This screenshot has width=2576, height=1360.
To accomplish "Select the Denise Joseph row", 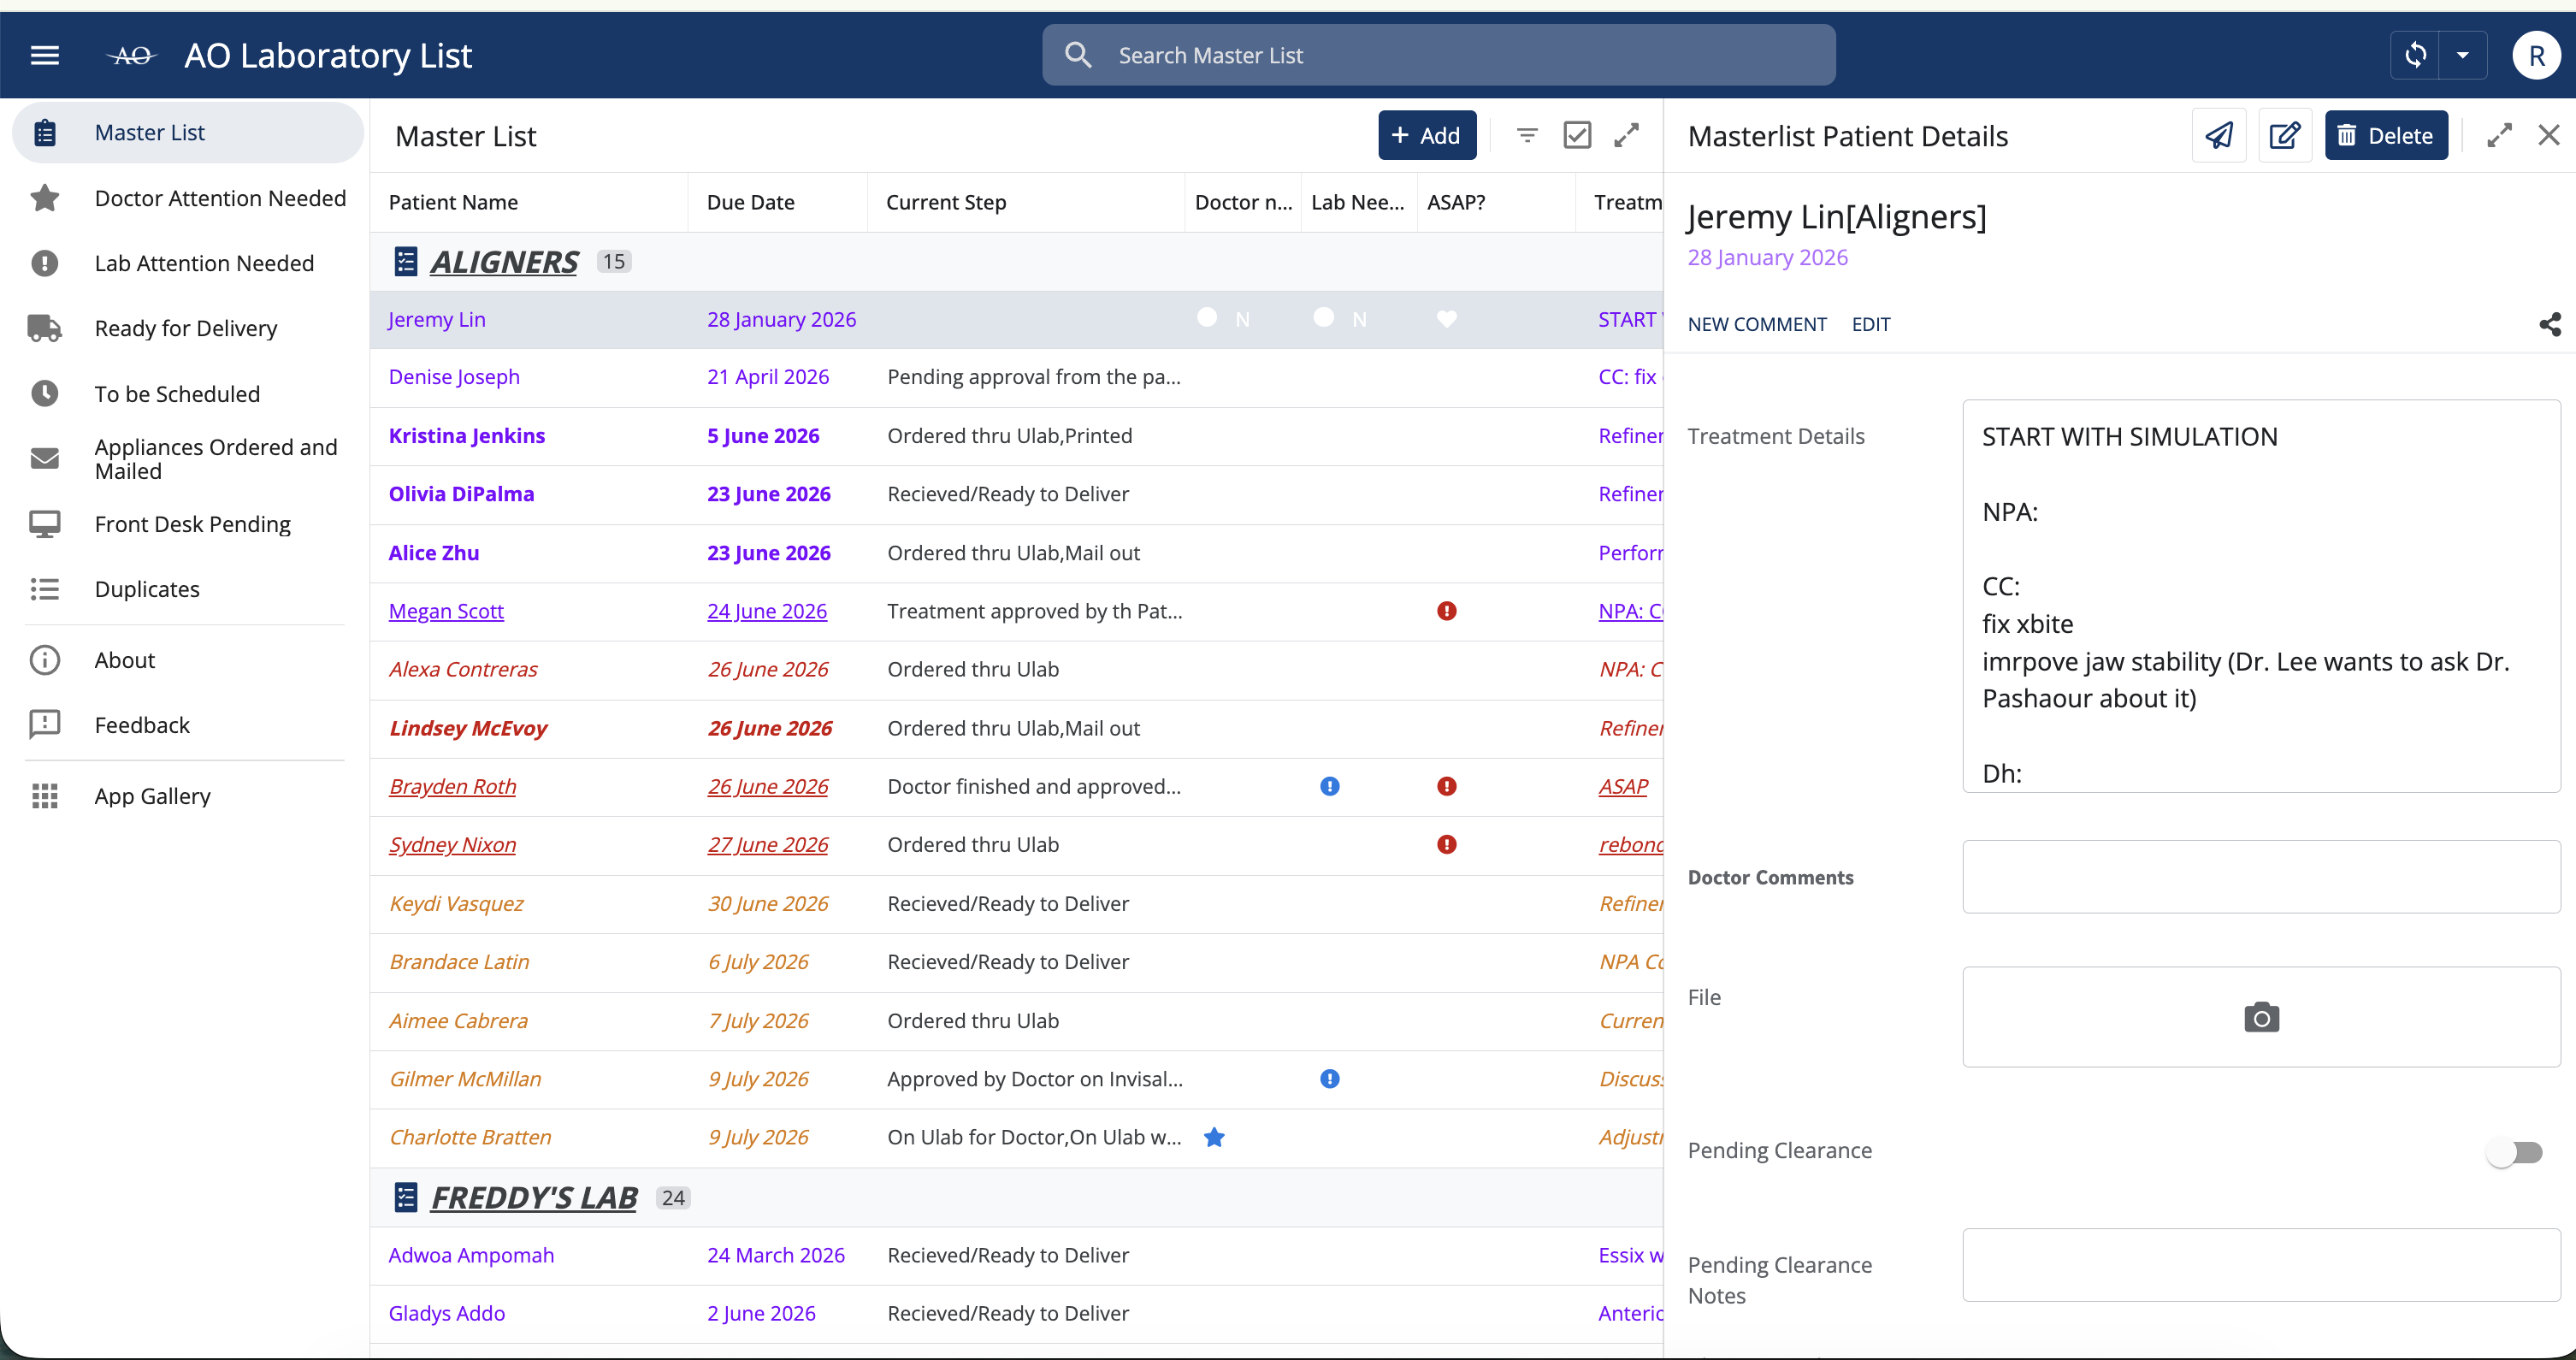I will click(x=1016, y=377).
